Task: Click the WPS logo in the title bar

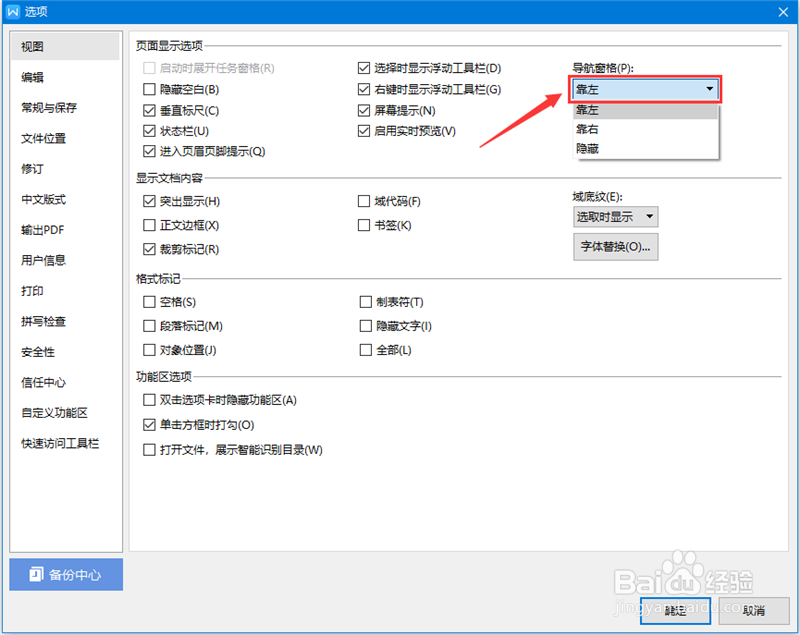Action: pyautogui.click(x=12, y=11)
